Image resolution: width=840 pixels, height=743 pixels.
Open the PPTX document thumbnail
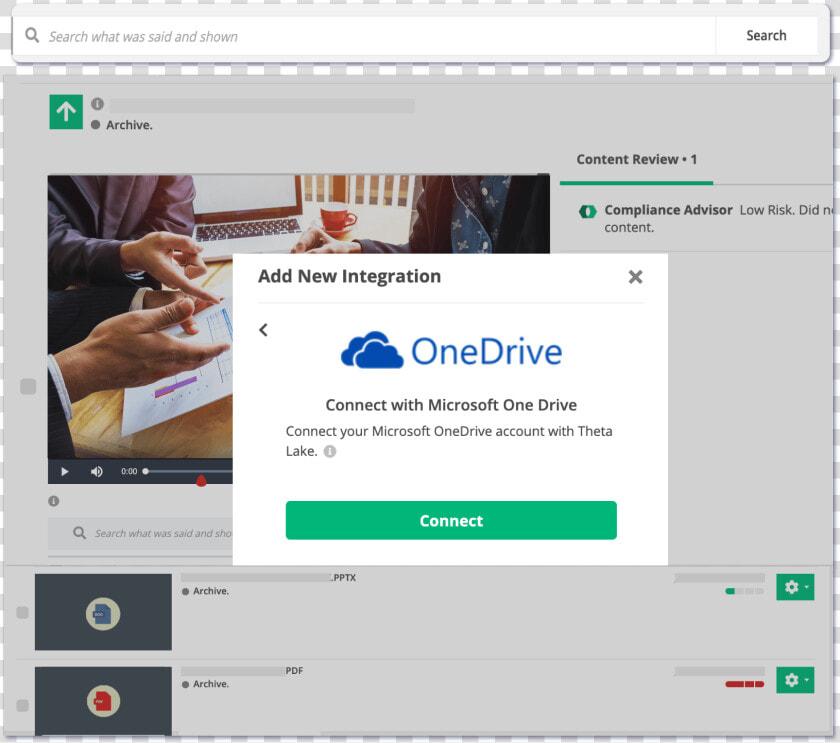pyautogui.click(x=103, y=612)
